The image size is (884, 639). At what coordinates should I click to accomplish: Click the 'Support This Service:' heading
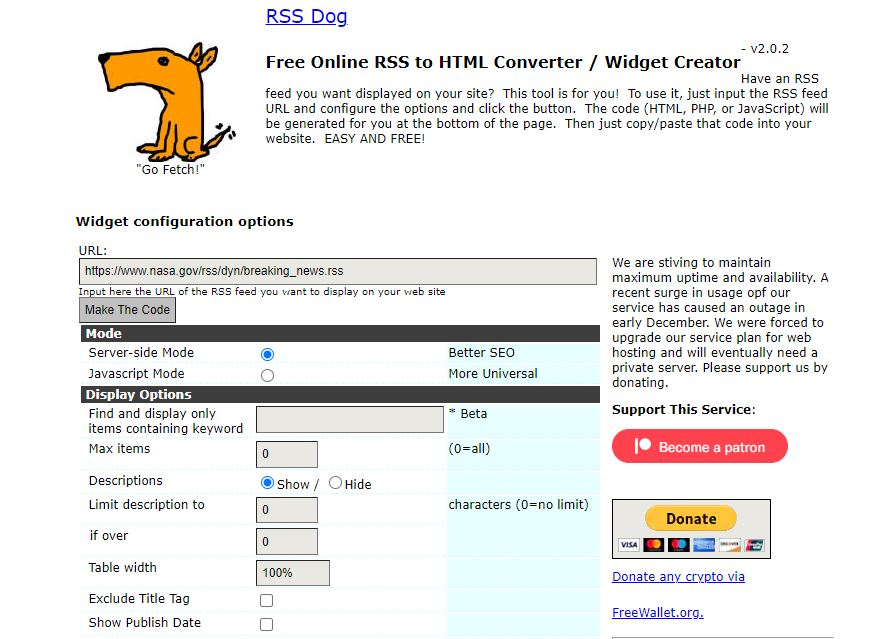[x=683, y=410]
